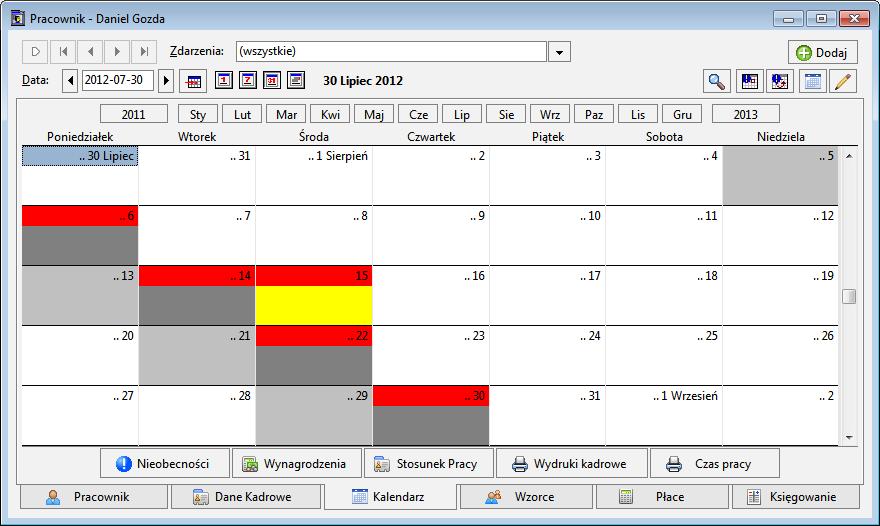Image resolution: width=880 pixels, height=526 pixels.
Task: Switch to Kalendarz tab
Action: click(391, 496)
